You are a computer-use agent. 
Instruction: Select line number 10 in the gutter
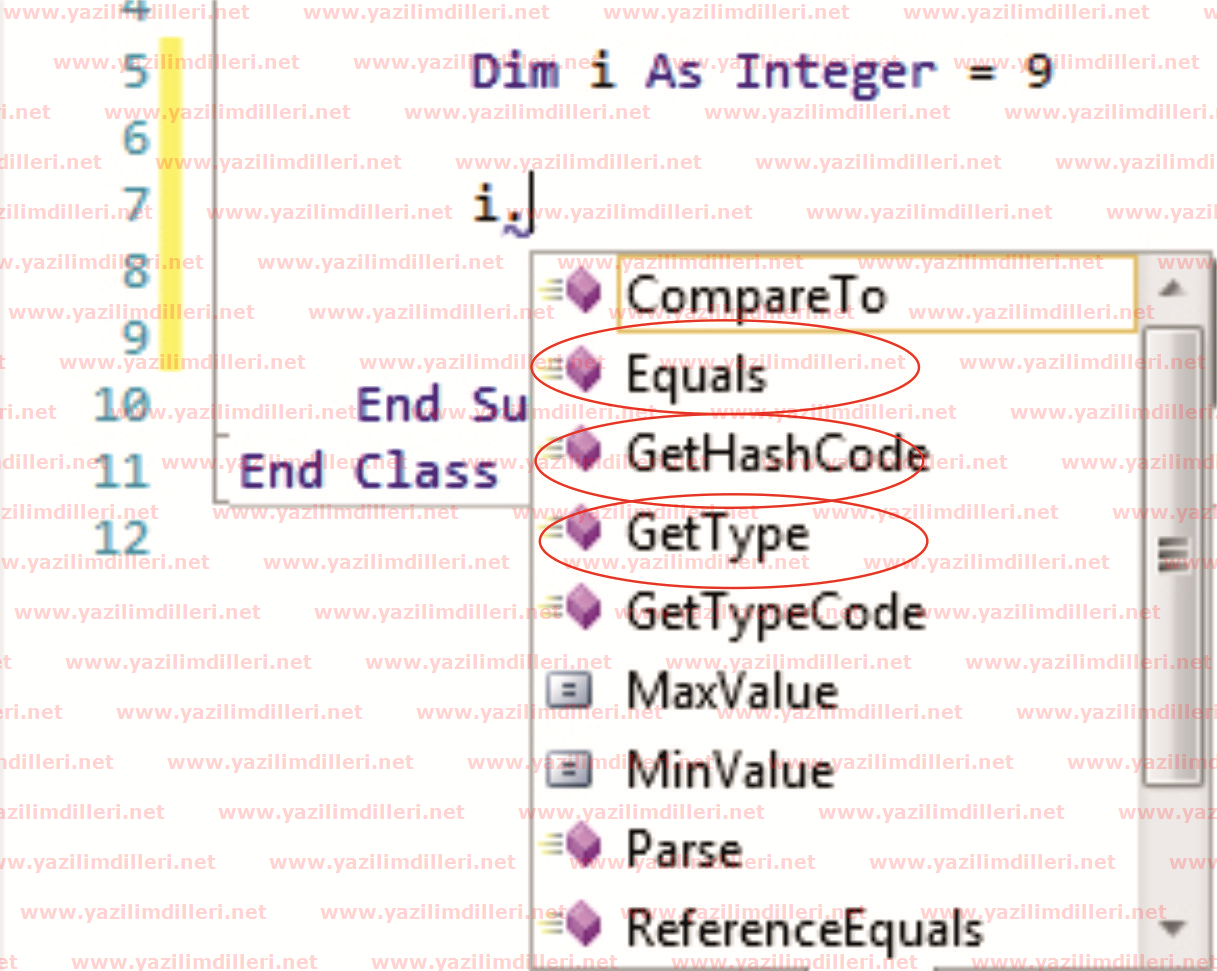[x=121, y=406]
